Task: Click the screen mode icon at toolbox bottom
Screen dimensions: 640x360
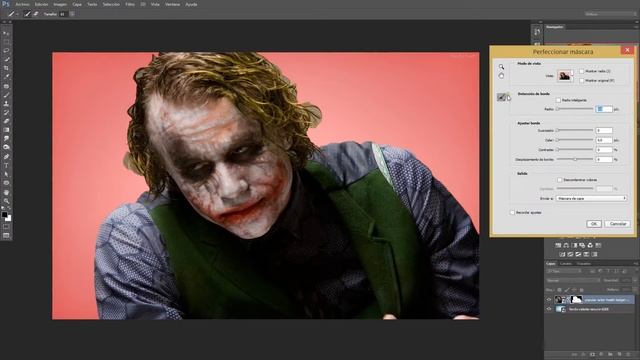Action: tap(6, 236)
